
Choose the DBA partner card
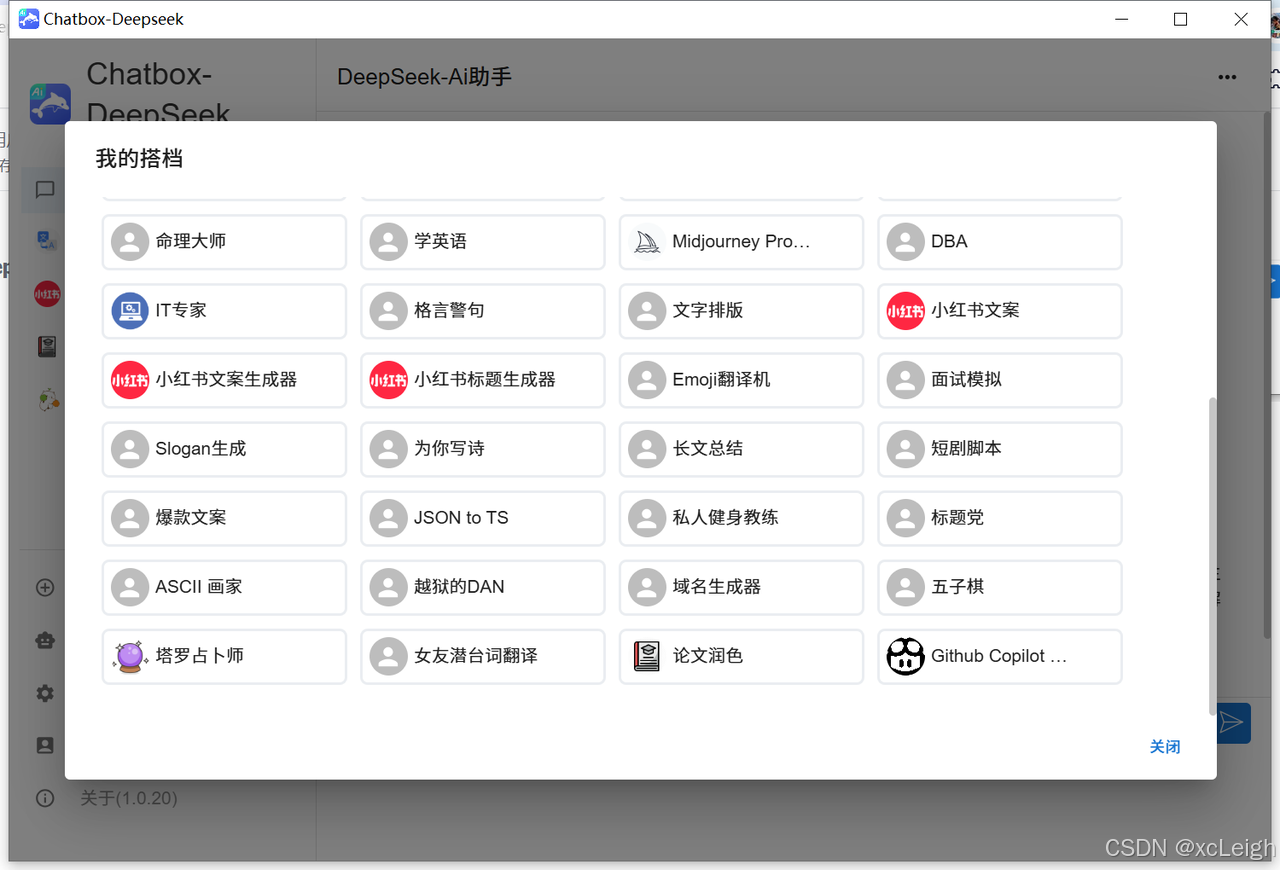tap(1000, 242)
